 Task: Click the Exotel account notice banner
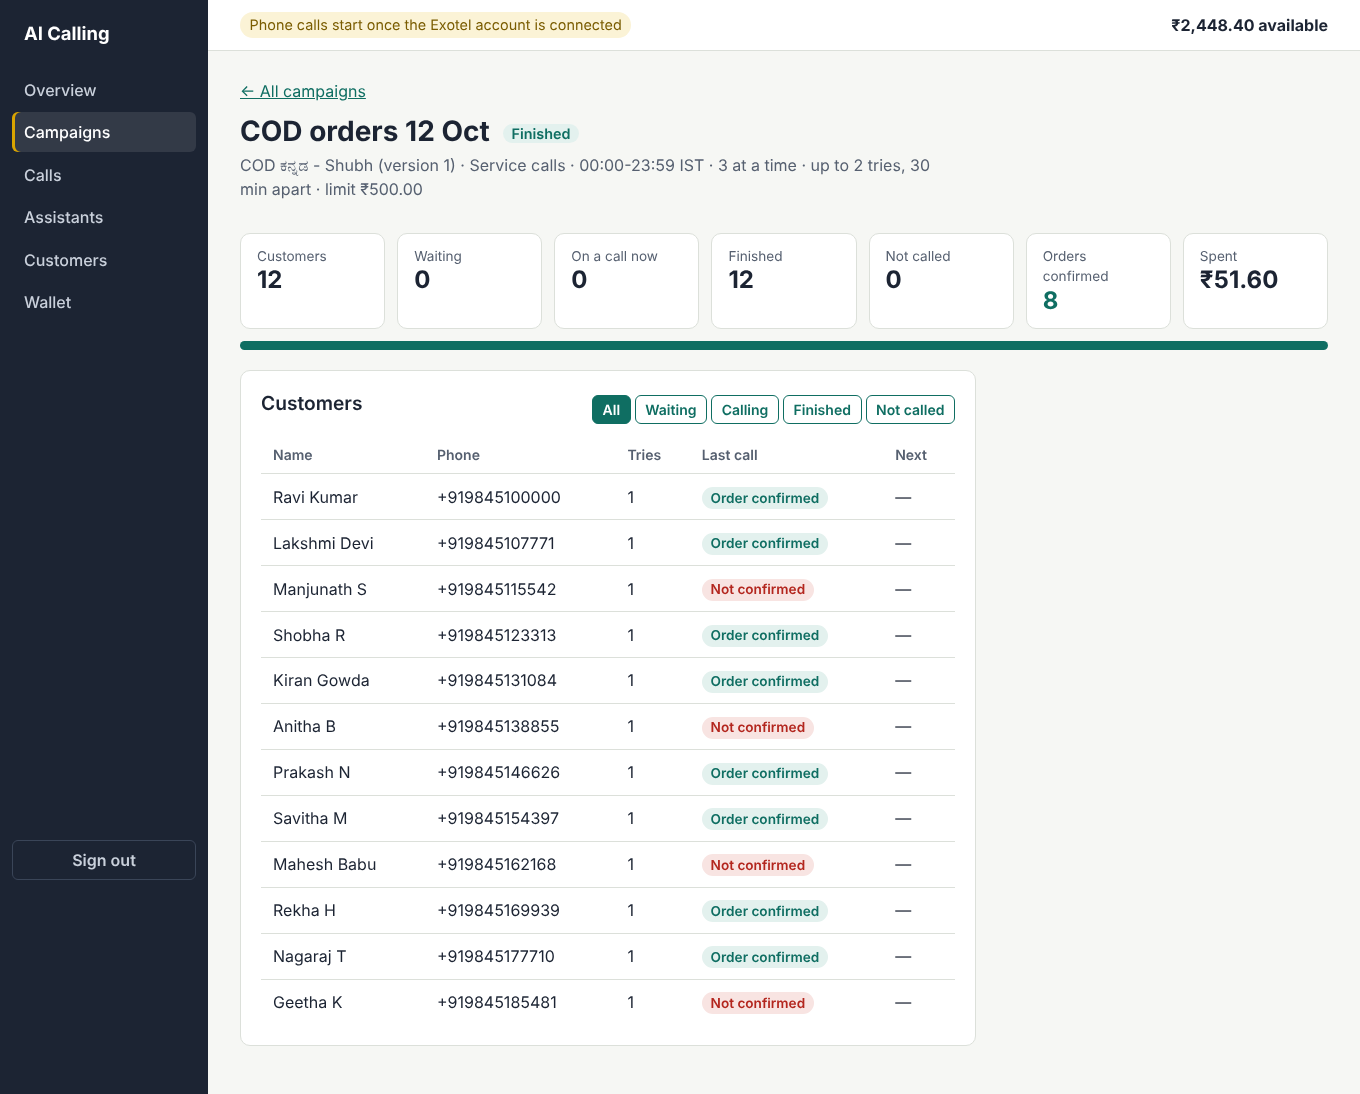pos(435,25)
